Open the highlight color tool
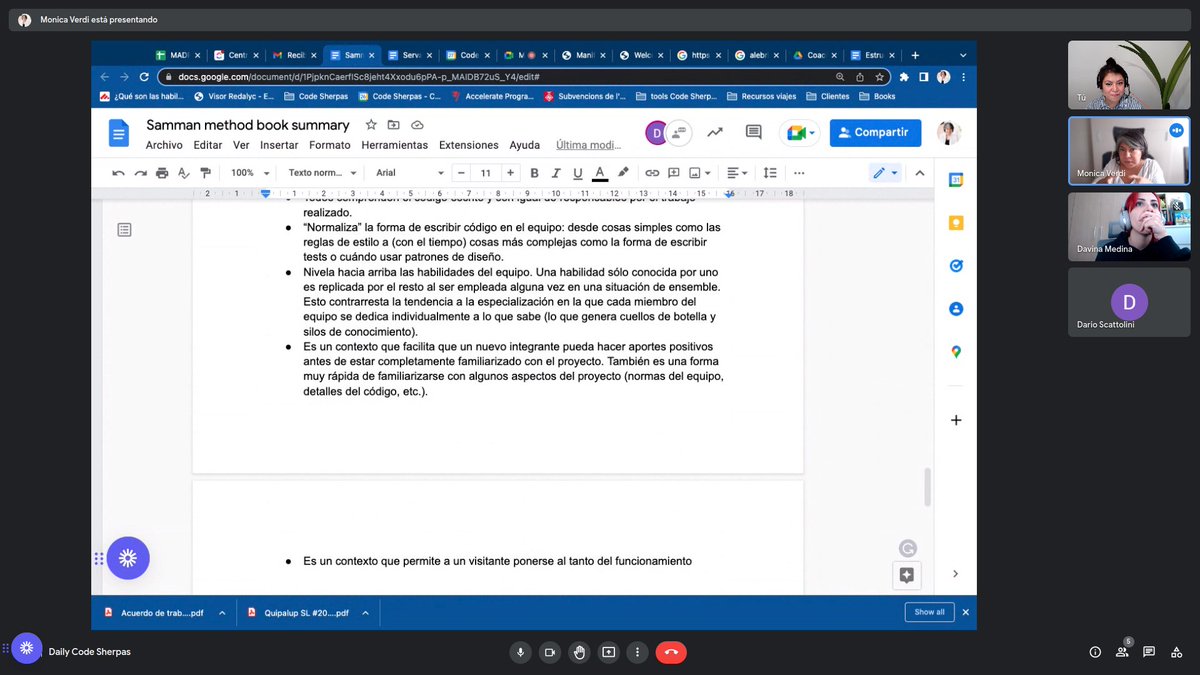This screenshot has width=1200, height=675. pos(623,173)
